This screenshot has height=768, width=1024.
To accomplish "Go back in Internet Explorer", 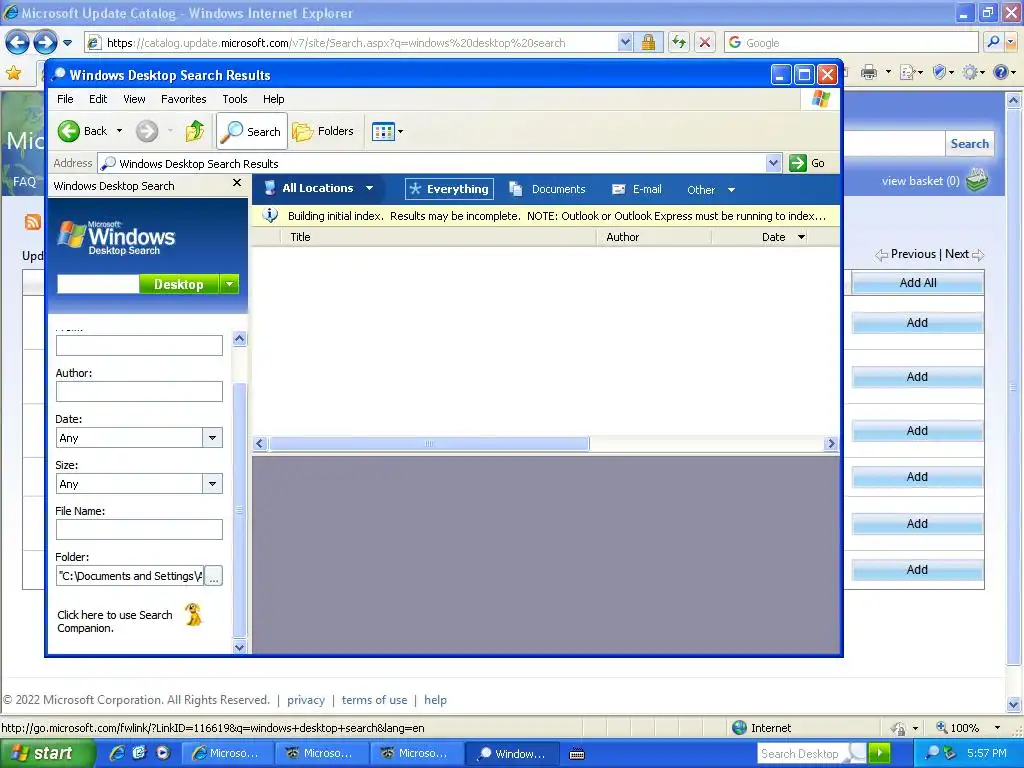I will [x=18, y=42].
